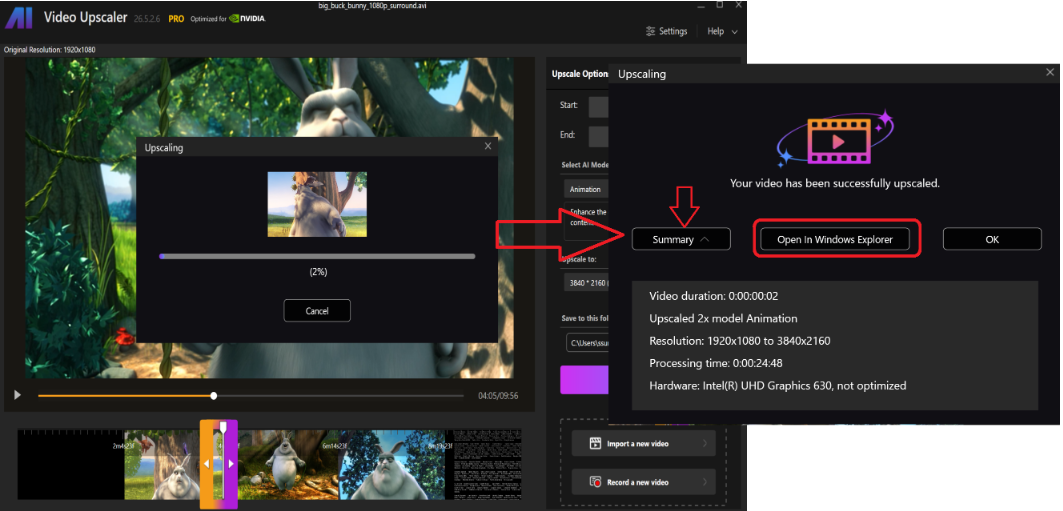Cancel the upscaling process
The width and height of the screenshot is (1063, 511).
[x=317, y=310]
